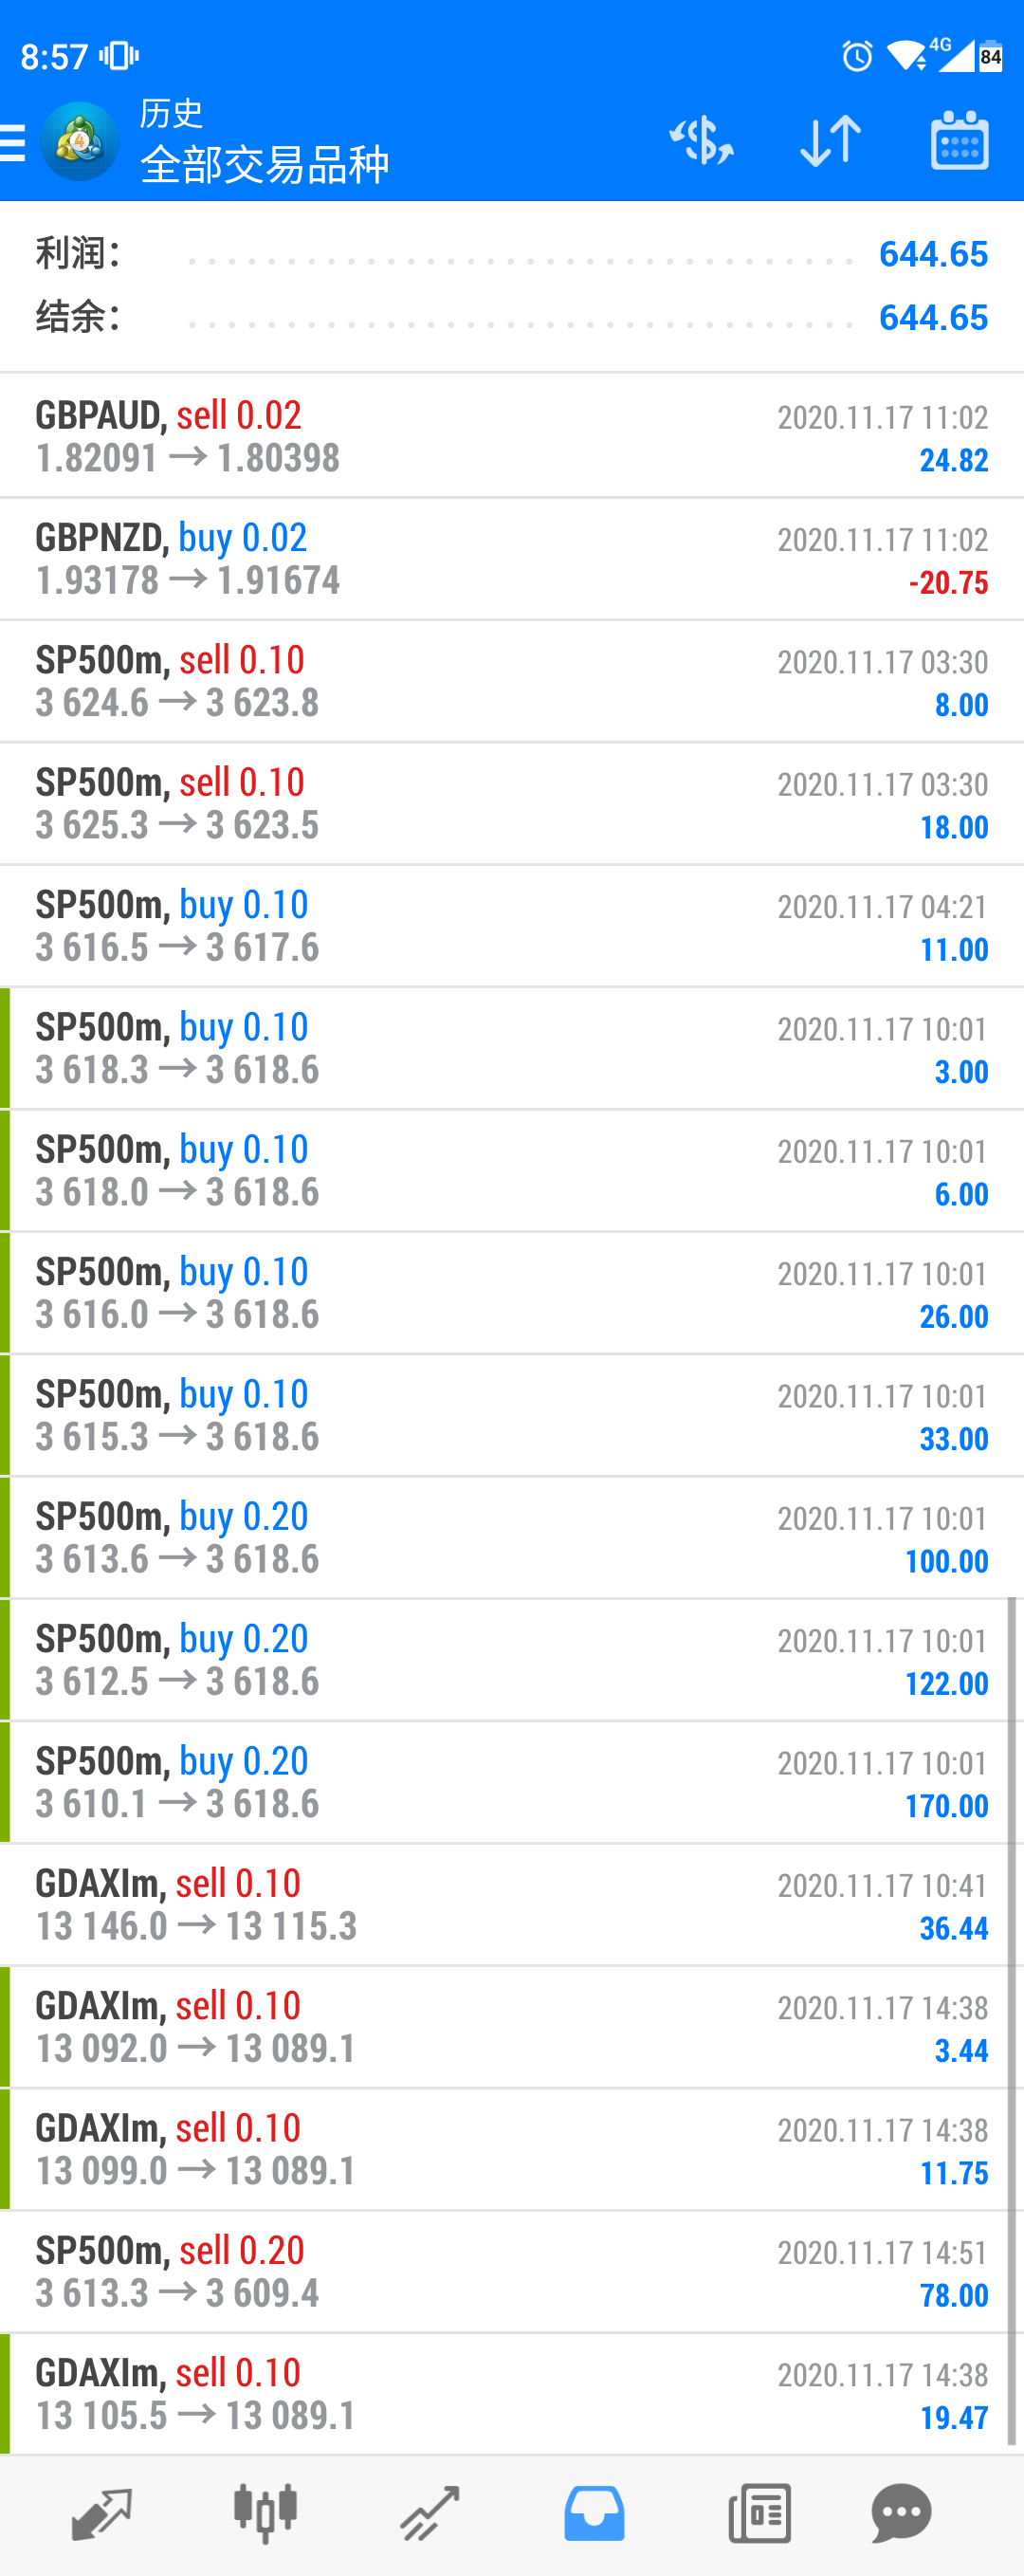Select the GBPAUD sell 0.02 trade
Image resolution: width=1024 pixels, height=2576 pixels.
[512, 437]
